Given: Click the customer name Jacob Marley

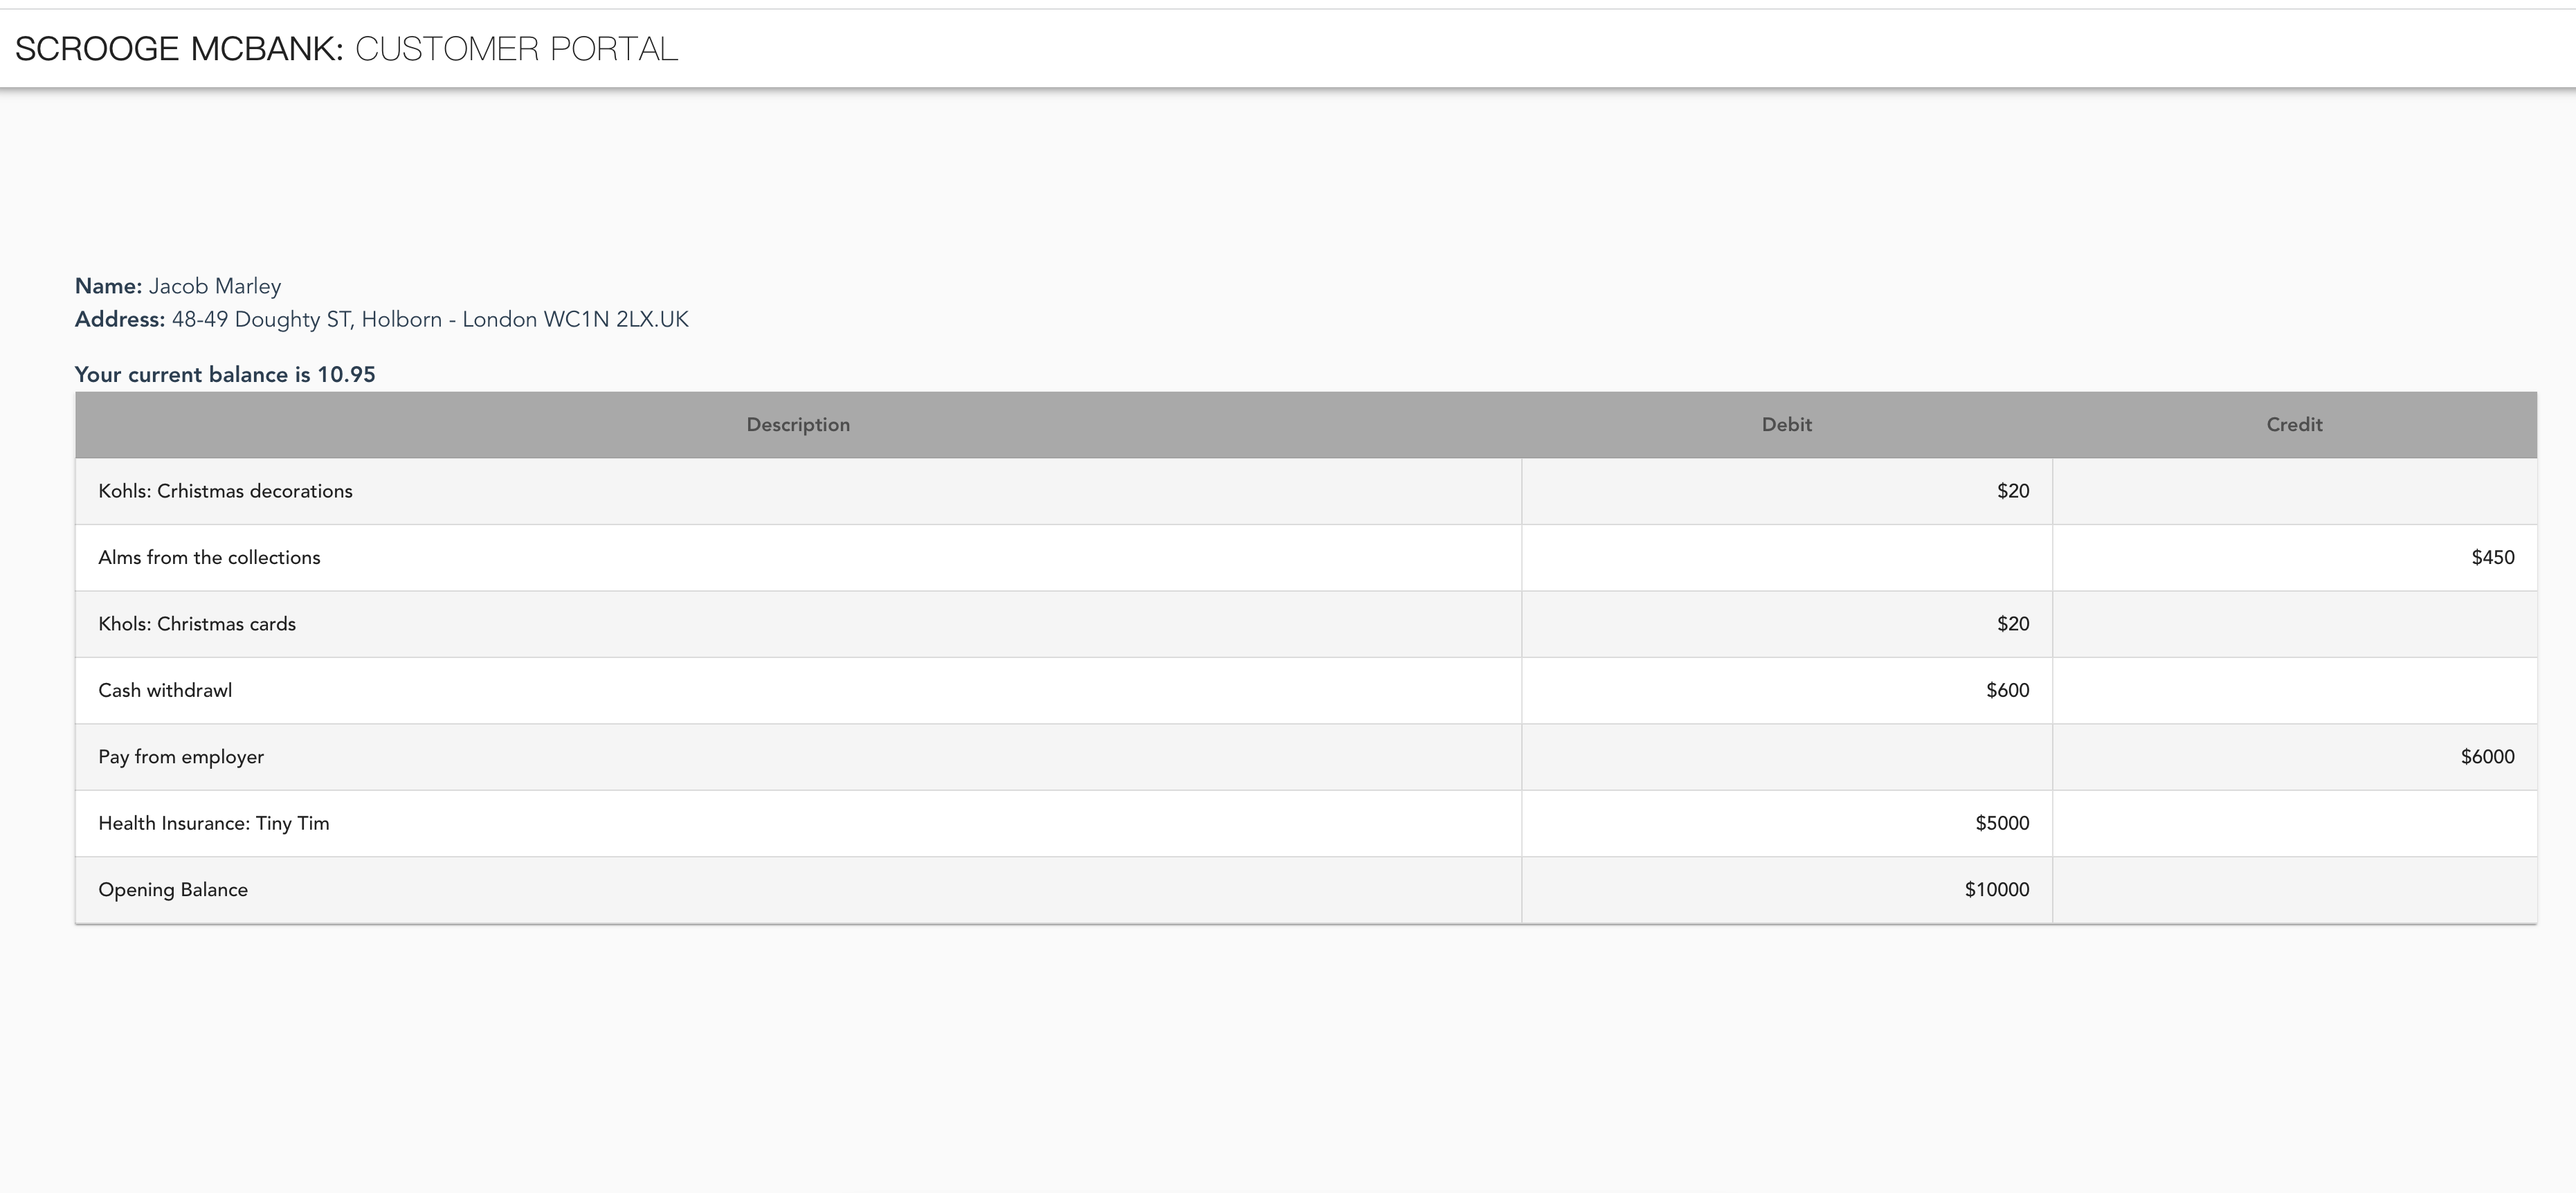Looking at the screenshot, I should 214,286.
